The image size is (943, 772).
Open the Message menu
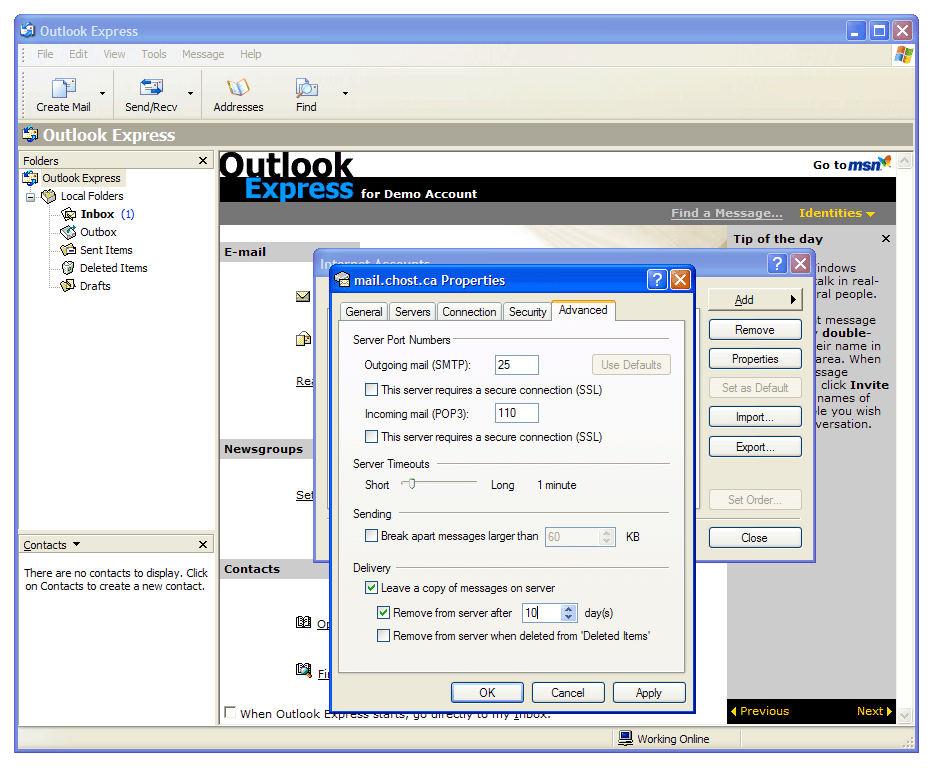click(x=203, y=54)
